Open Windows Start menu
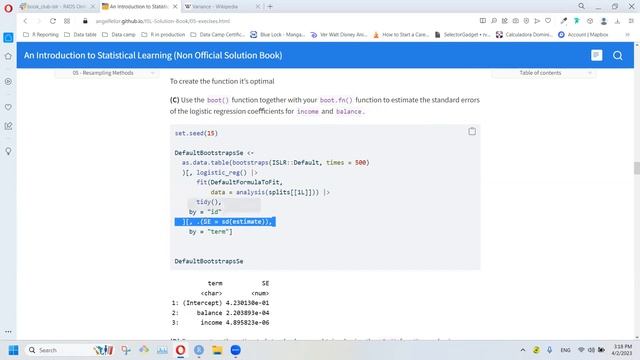 (13, 350)
